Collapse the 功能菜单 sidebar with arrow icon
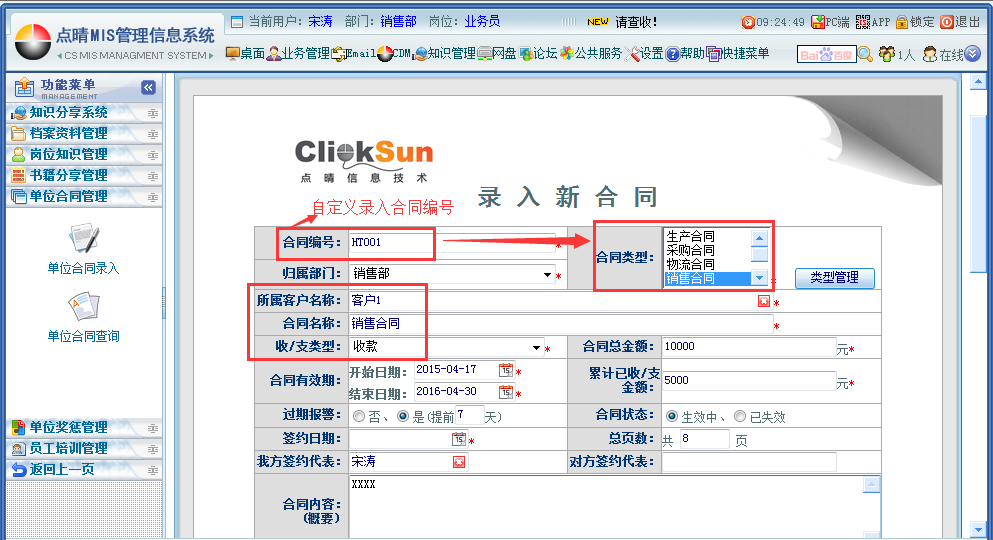This screenshot has height=540, width=993. [148, 88]
